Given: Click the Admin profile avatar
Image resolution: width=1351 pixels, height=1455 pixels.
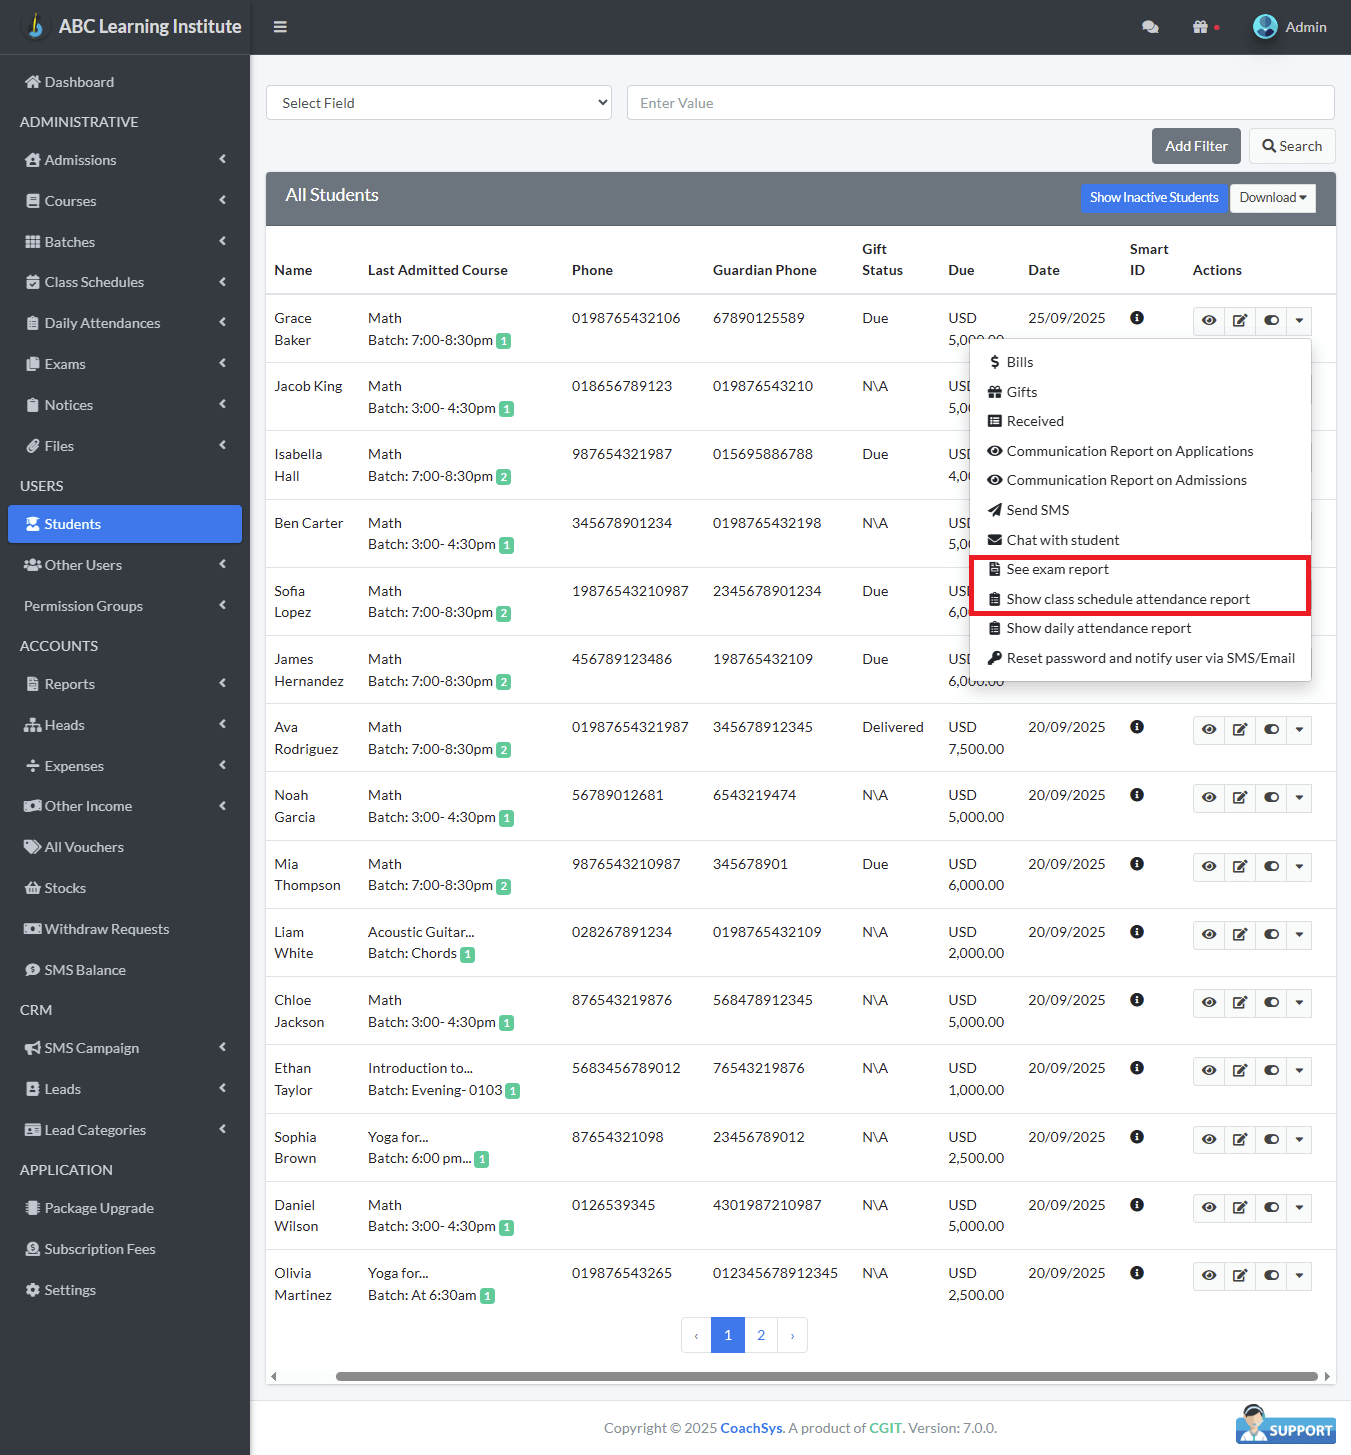Looking at the screenshot, I should (1265, 27).
